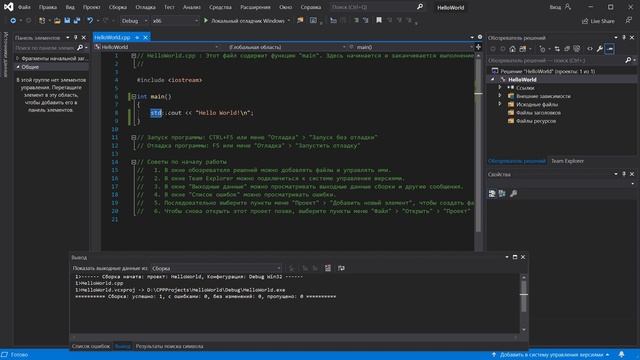Start debugging with the green play icon

[x=206, y=20]
